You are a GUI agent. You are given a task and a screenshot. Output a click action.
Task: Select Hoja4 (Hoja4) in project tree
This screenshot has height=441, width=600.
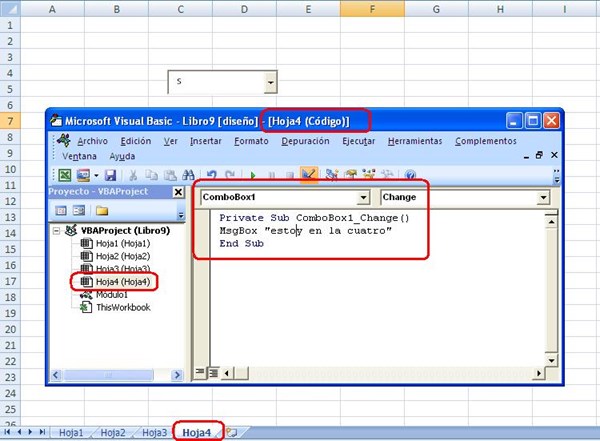(122, 282)
